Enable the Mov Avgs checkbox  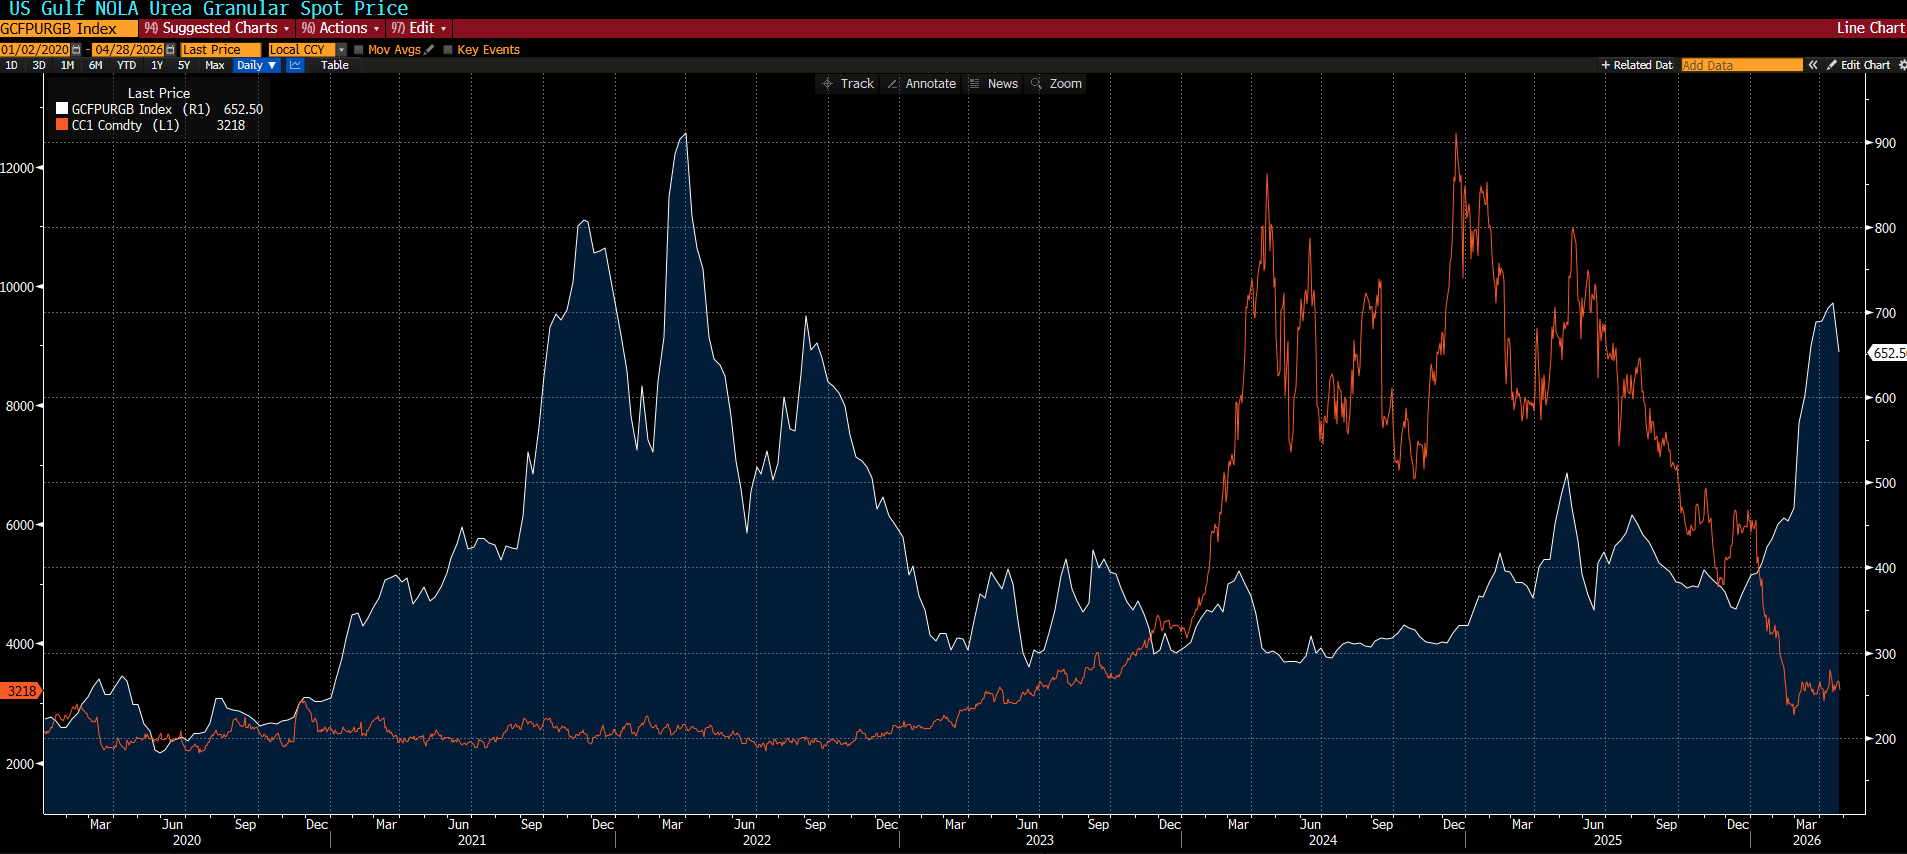click(359, 50)
